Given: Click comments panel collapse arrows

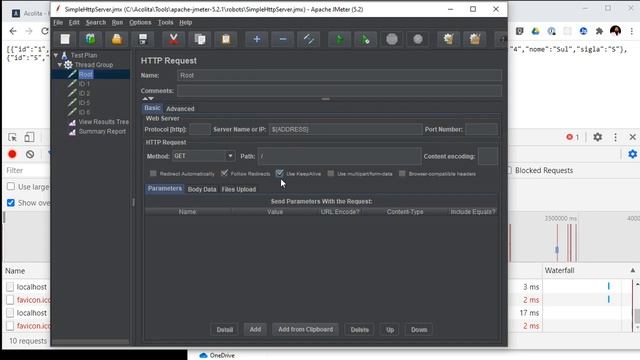Looking at the screenshot, I should coord(148,99).
